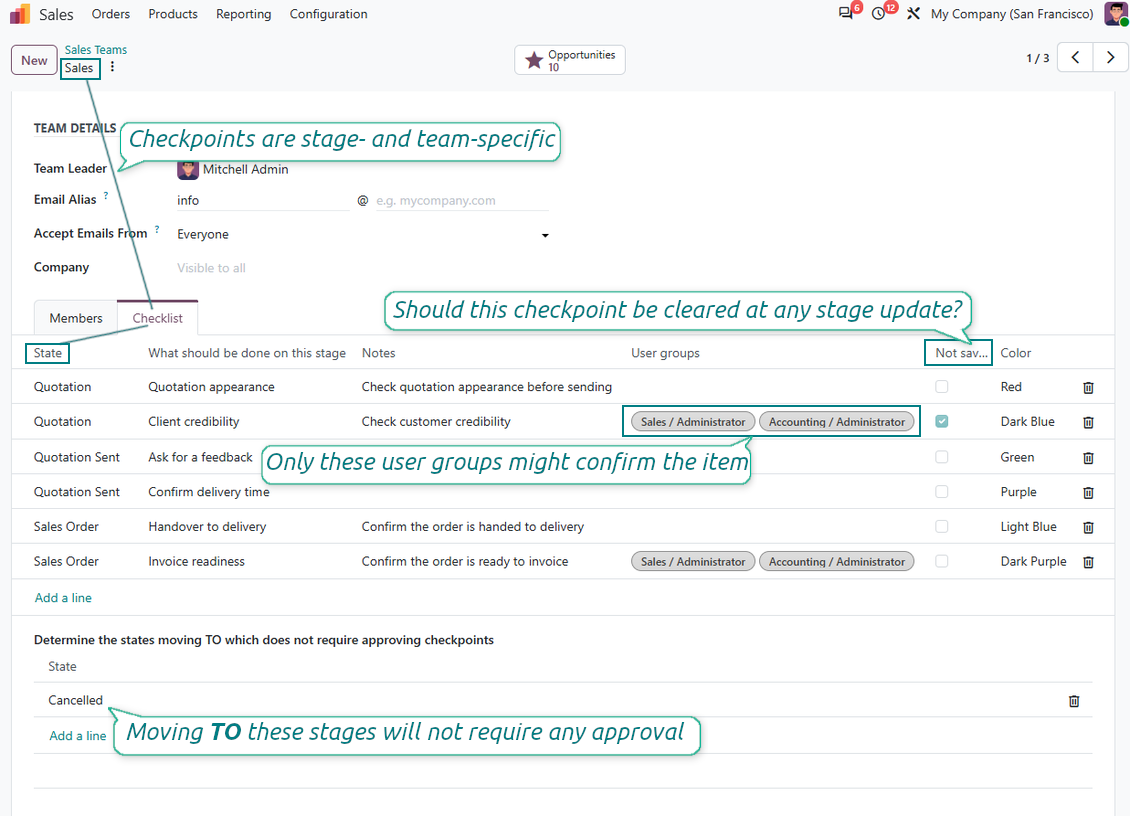Delete the Handover to delivery row
The height and width of the screenshot is (816, 1130).
[x=1088, y=528]
